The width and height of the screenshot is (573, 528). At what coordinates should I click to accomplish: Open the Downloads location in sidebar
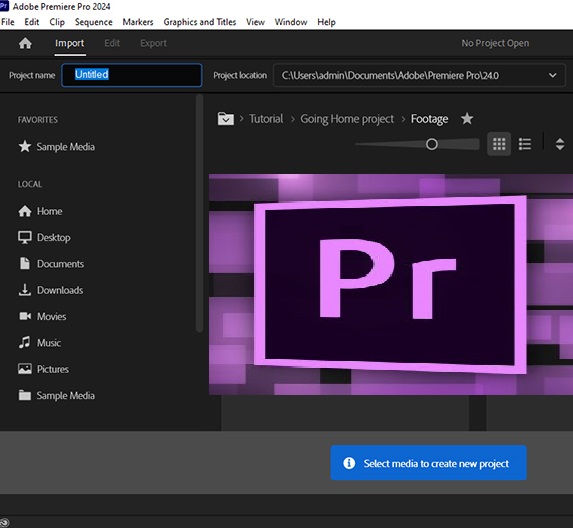(x=51, y=290)
